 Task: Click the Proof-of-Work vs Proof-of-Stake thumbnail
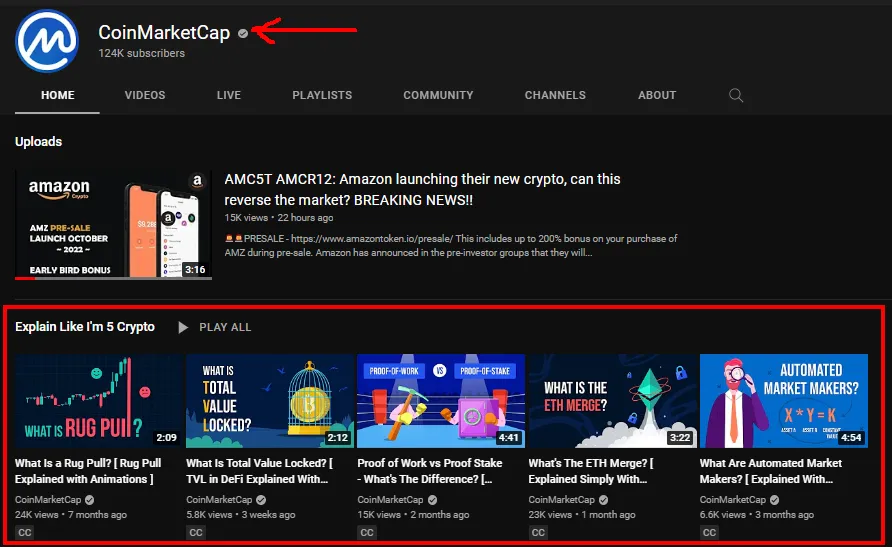pyautogui.click(x=441, y=401)
